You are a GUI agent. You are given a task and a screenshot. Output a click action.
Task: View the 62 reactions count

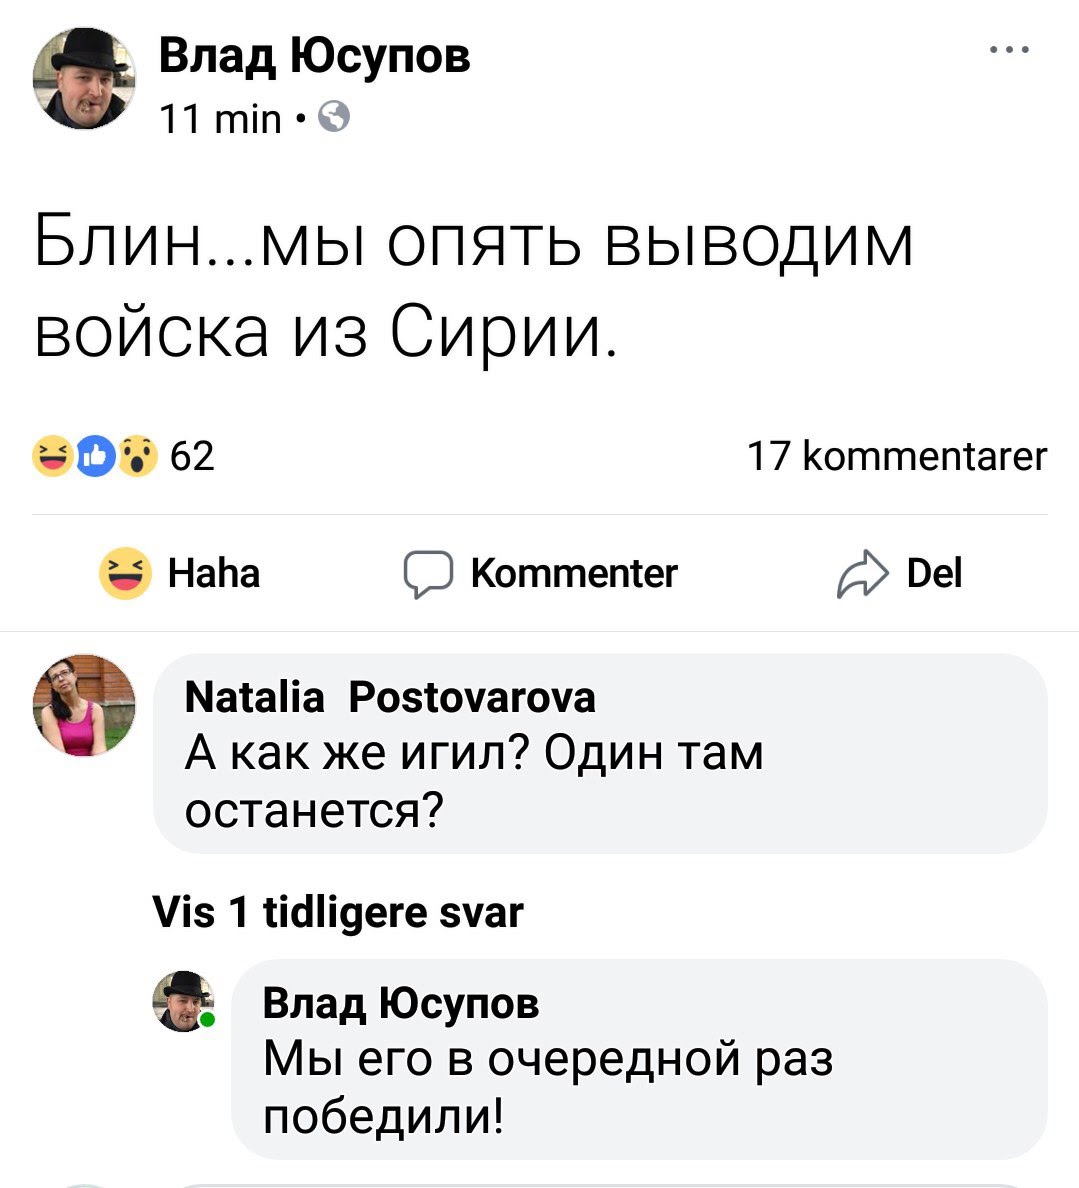click(193, 456)
